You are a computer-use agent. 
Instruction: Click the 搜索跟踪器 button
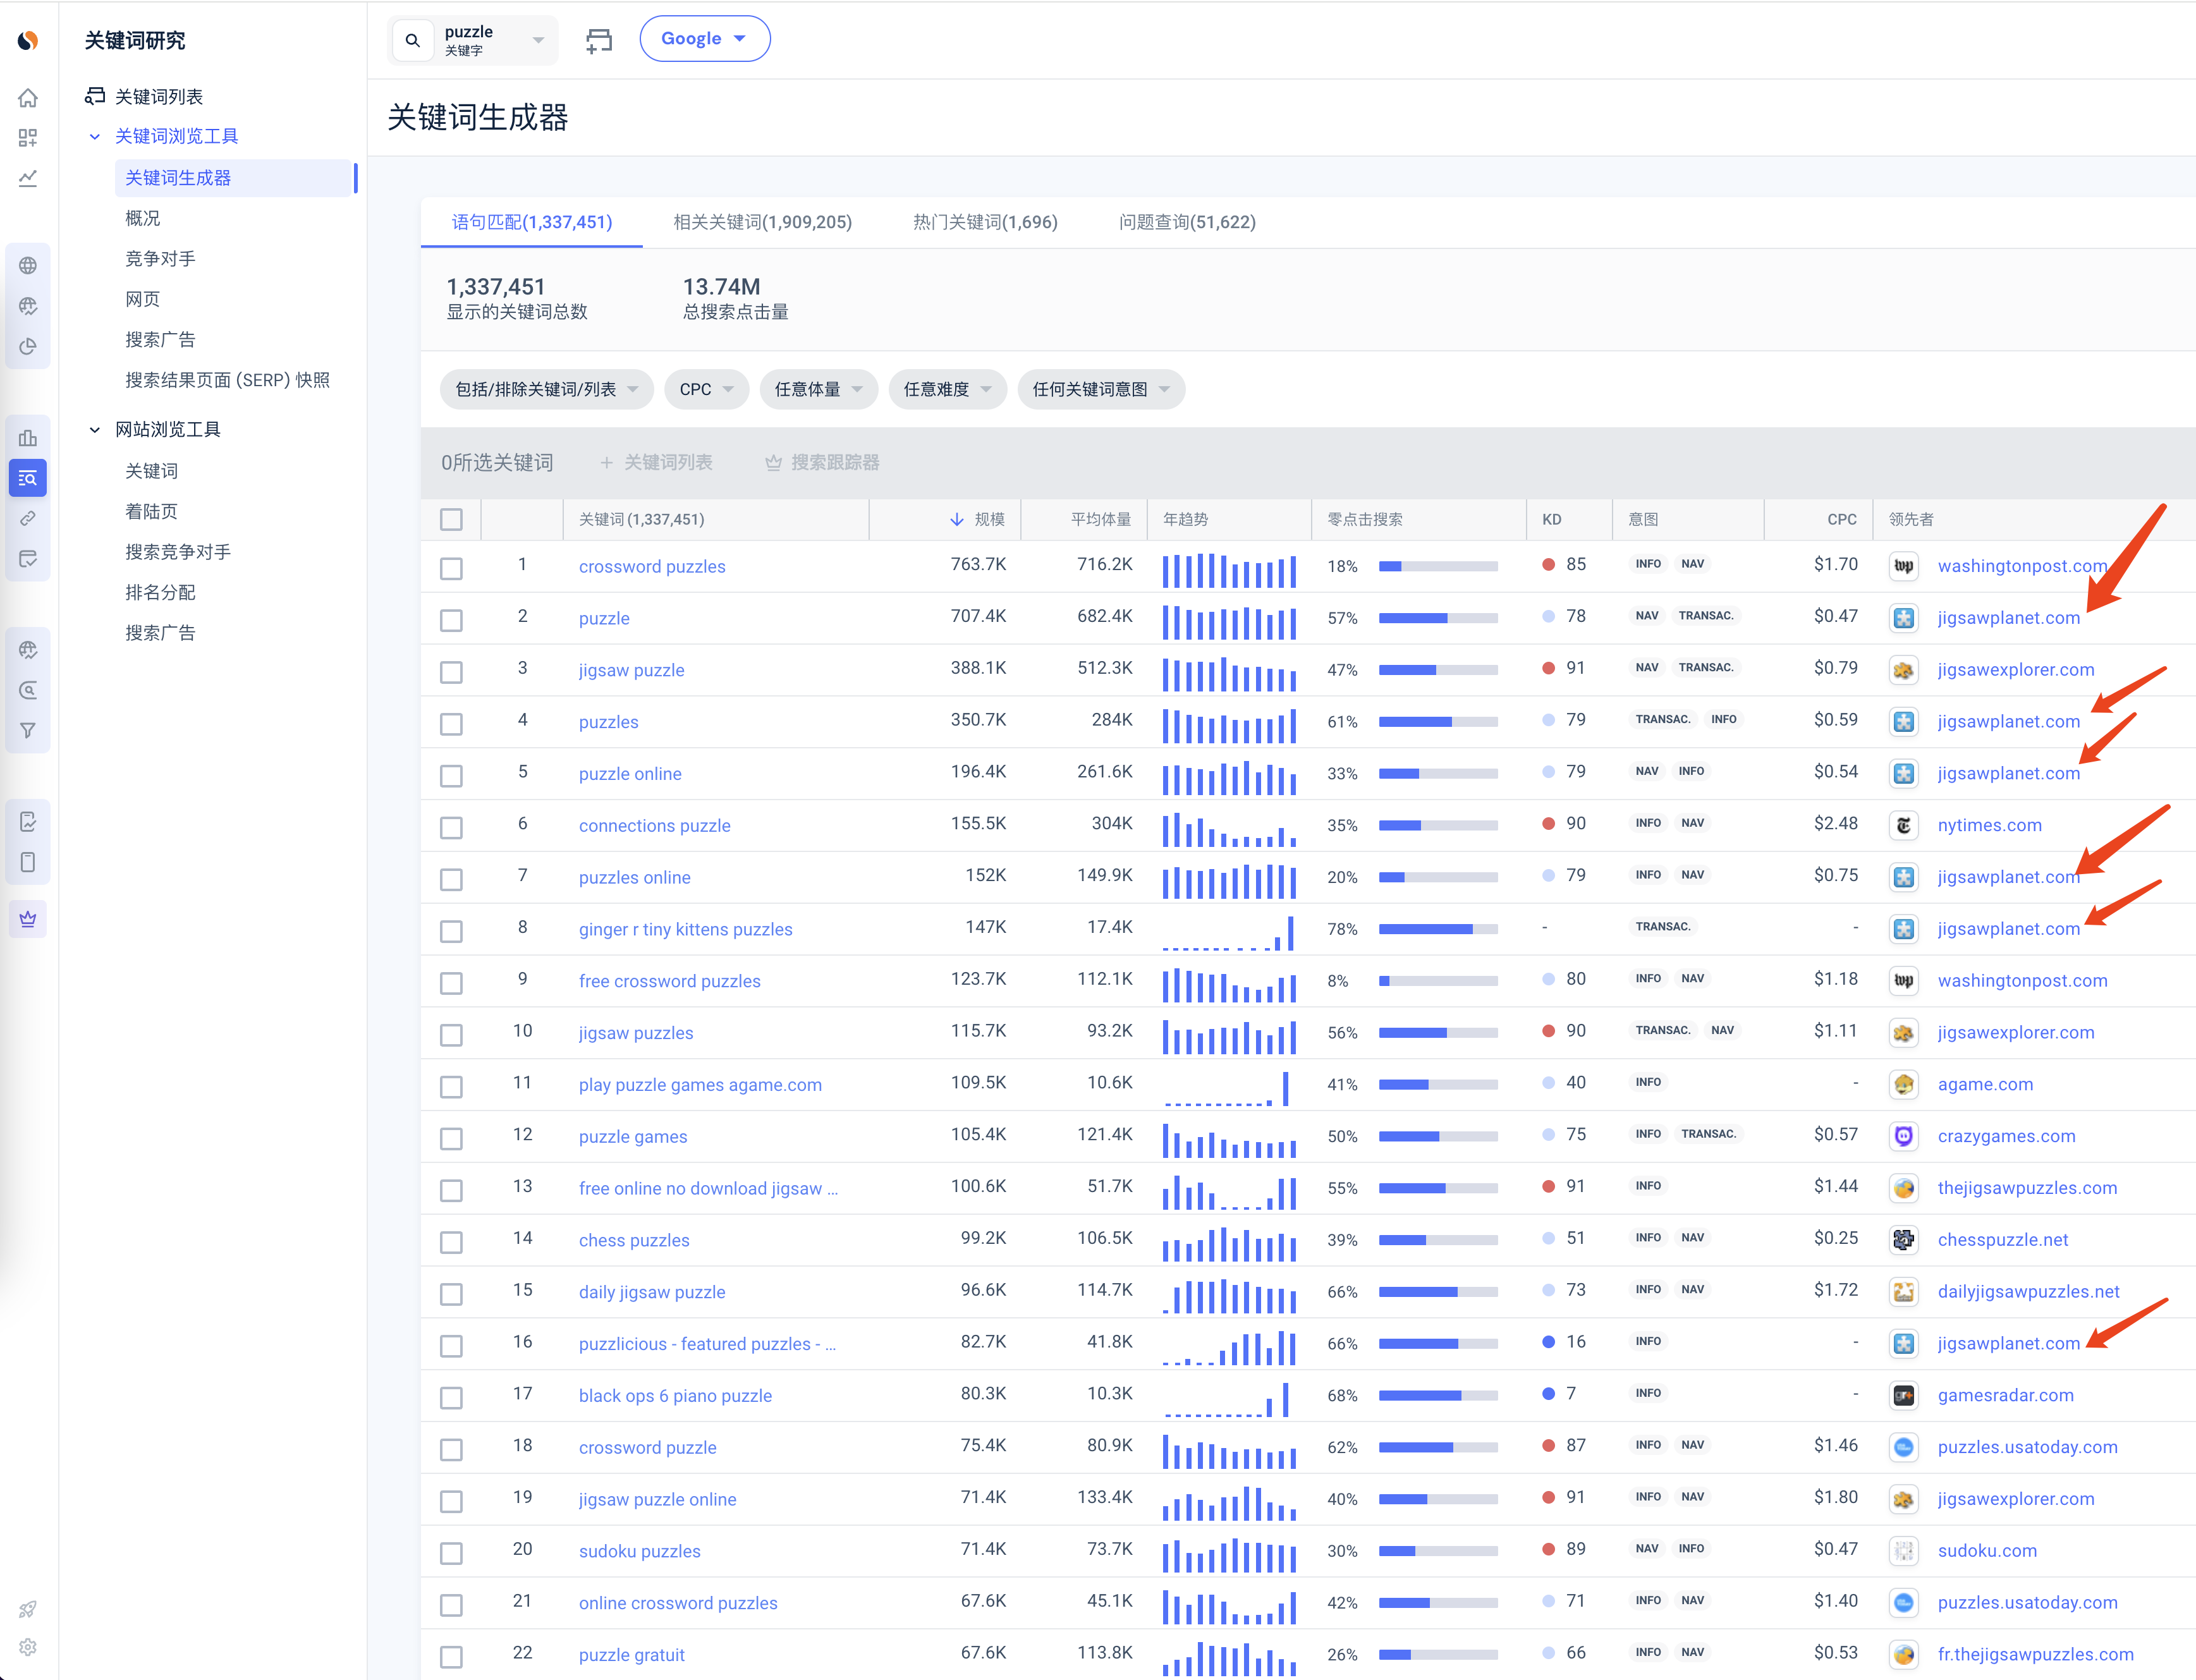click(x=822, y=462)
